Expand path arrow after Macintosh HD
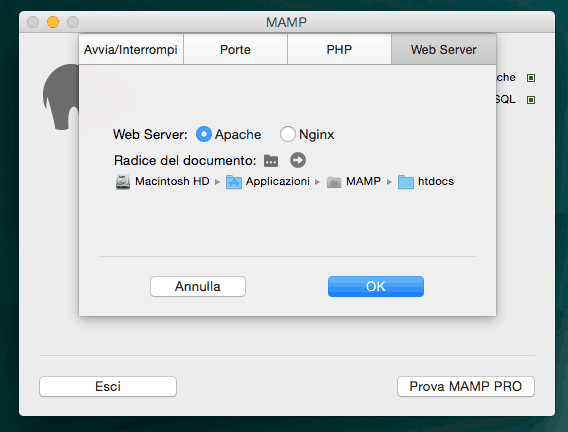The height and width of the screenshot is (432, 568). click(x=217, y=182)
